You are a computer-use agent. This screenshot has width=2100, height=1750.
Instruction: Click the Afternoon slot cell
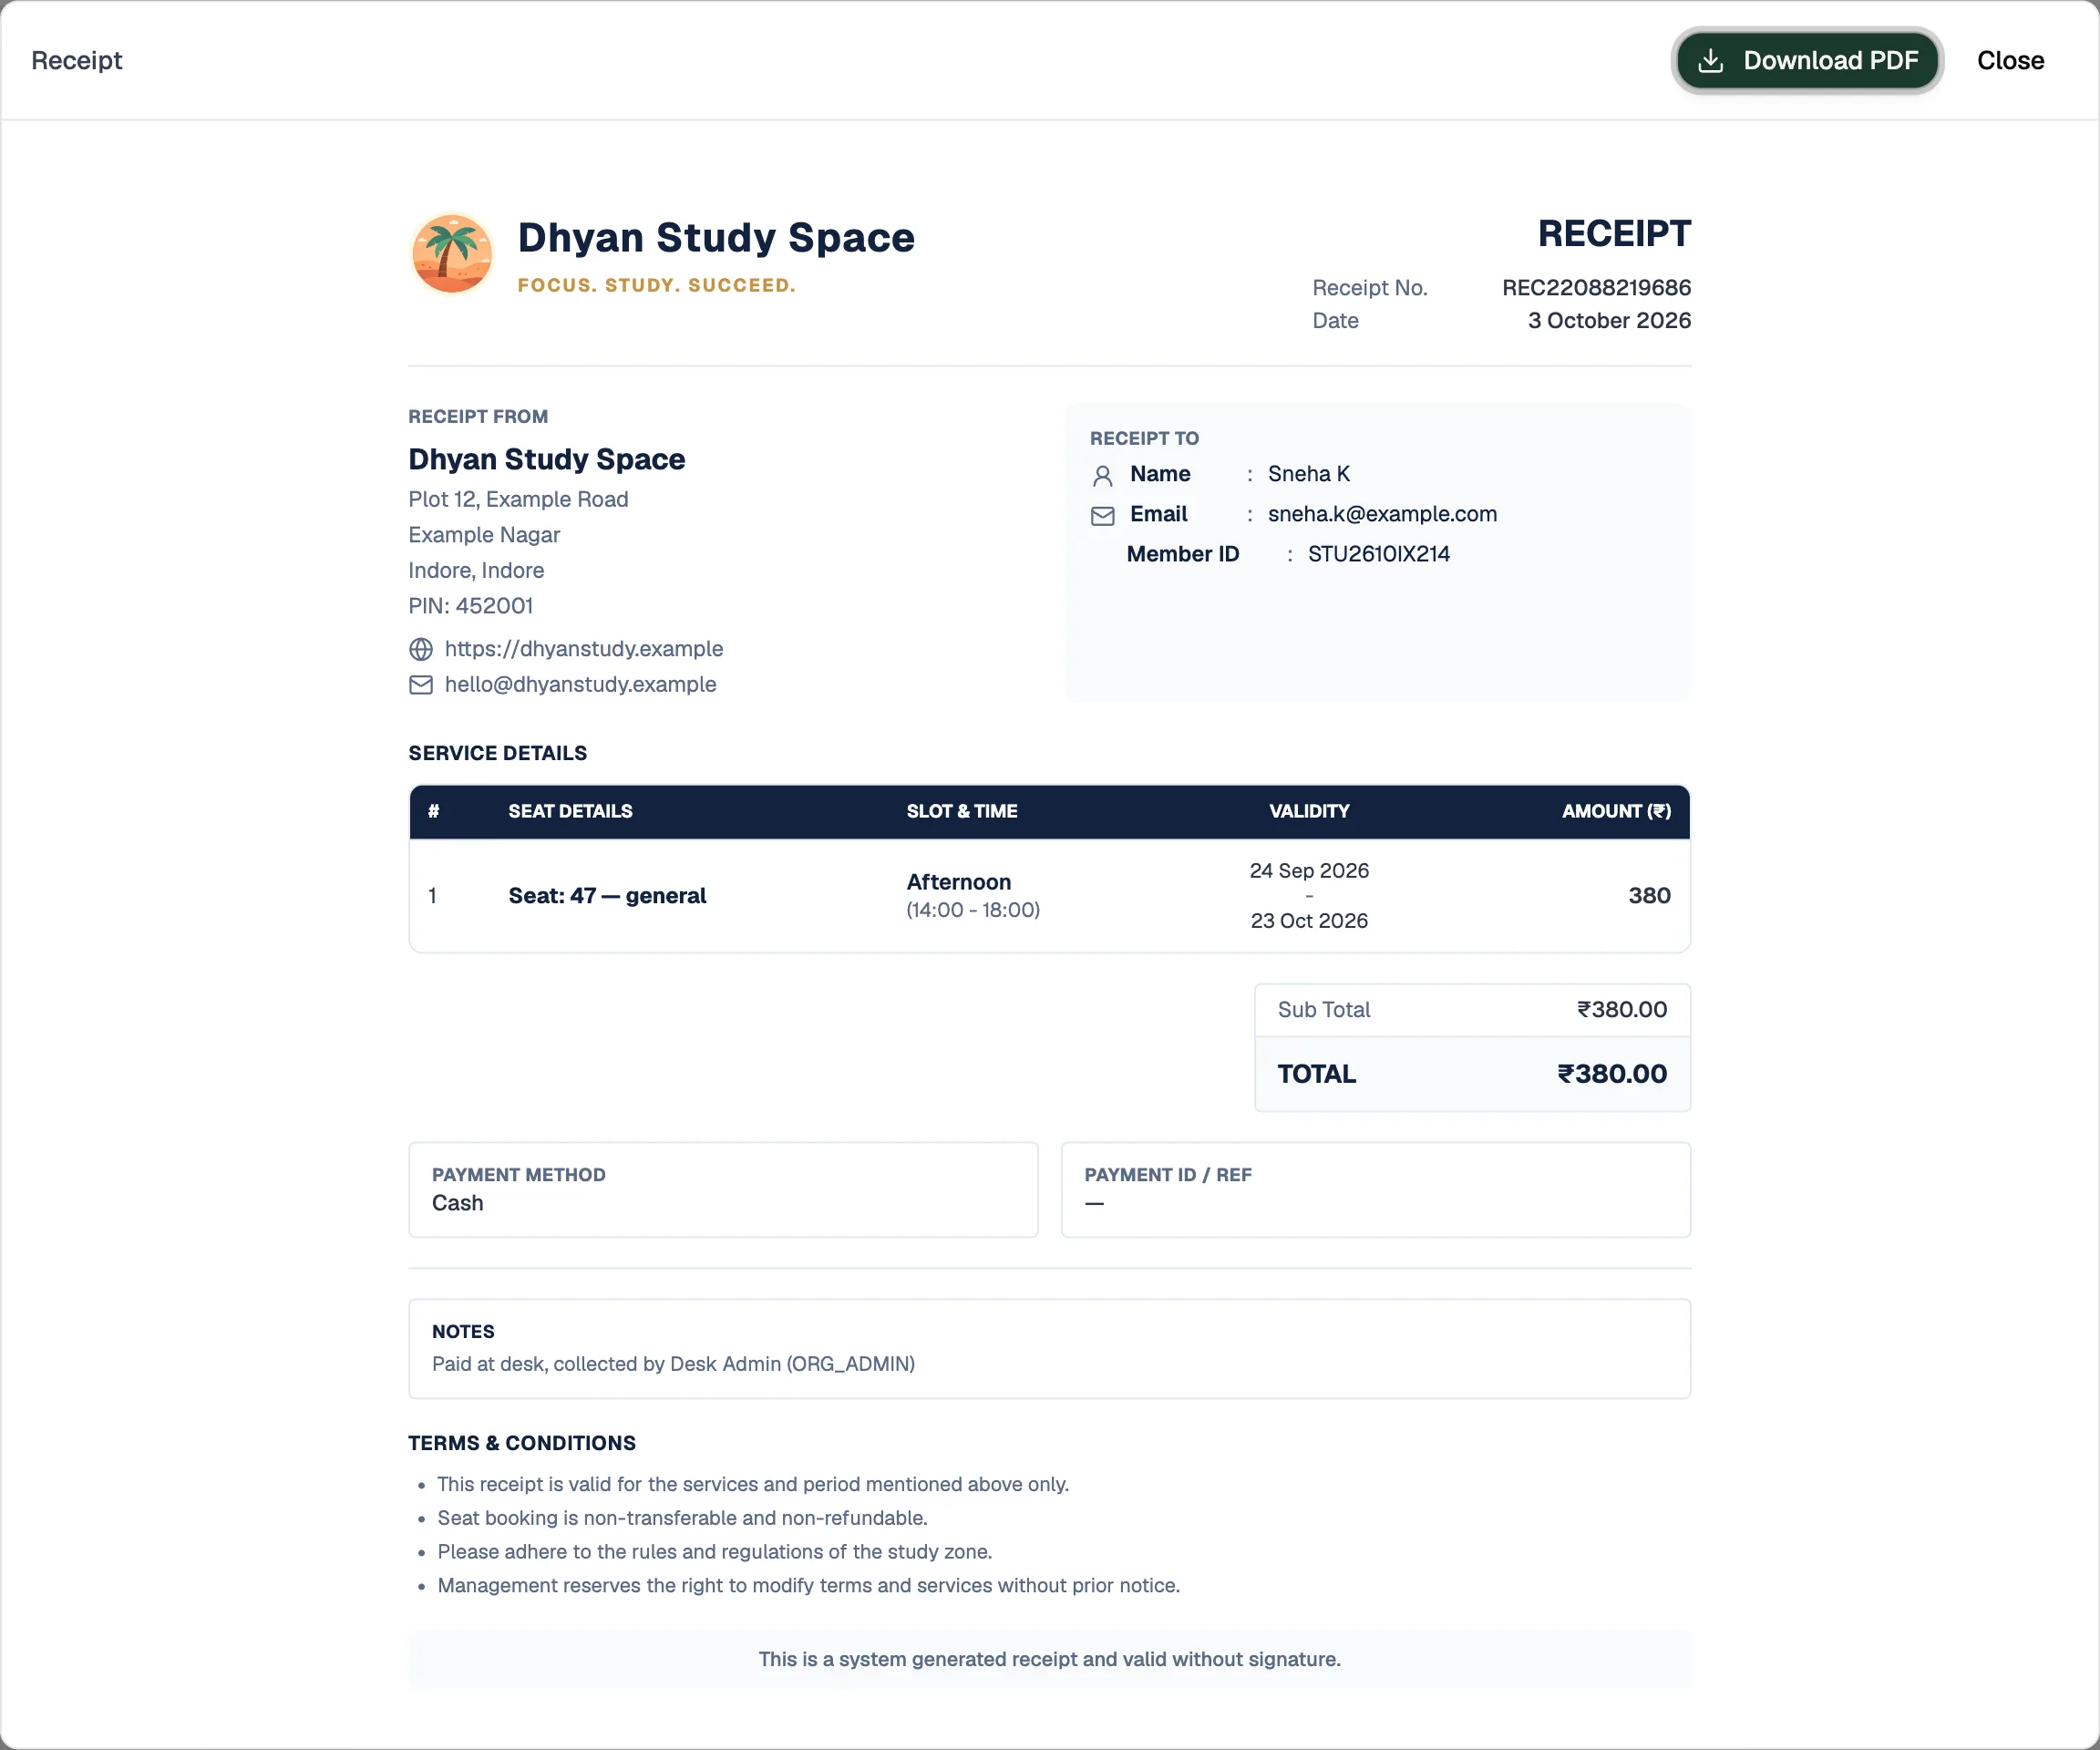tap(958, 882)
